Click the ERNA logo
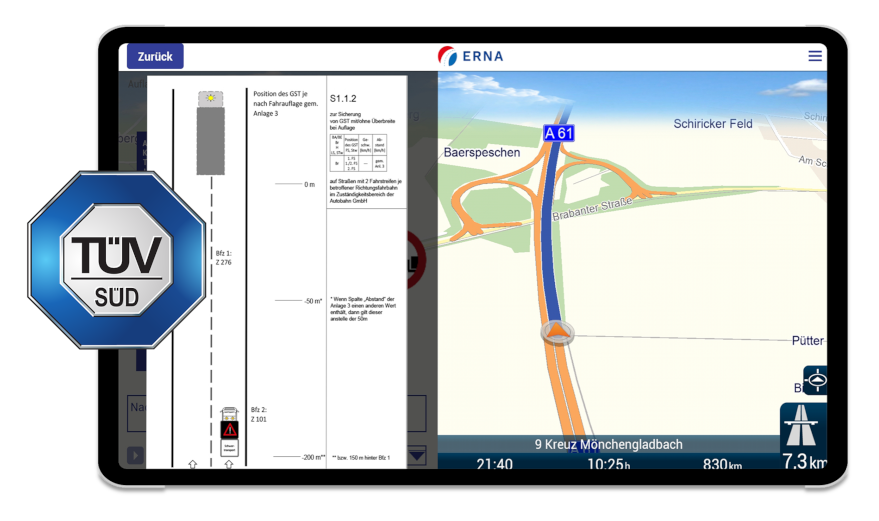This screenshot has height=521, width=879. (x=470, y=56)
